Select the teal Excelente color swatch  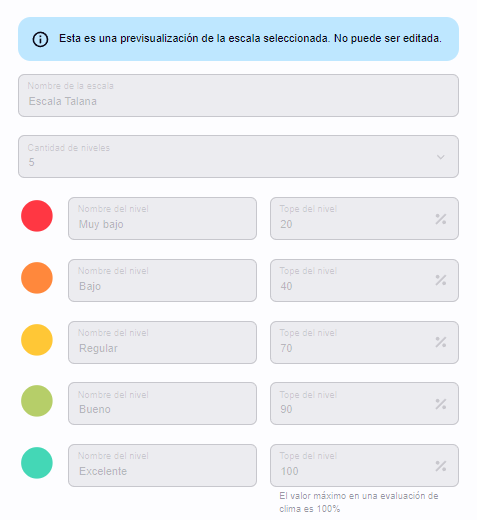(37, 463)
